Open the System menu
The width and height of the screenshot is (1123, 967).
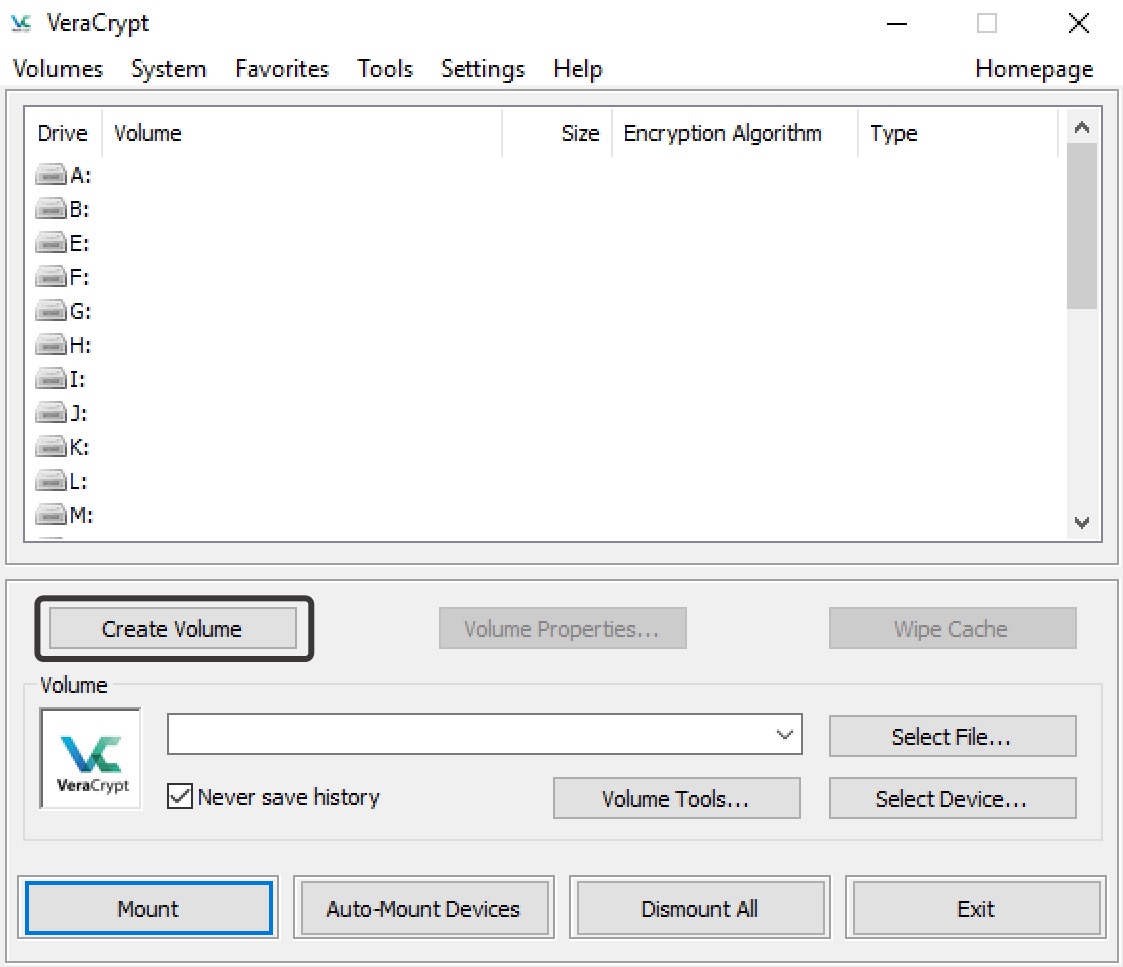(x=168, y=69)
